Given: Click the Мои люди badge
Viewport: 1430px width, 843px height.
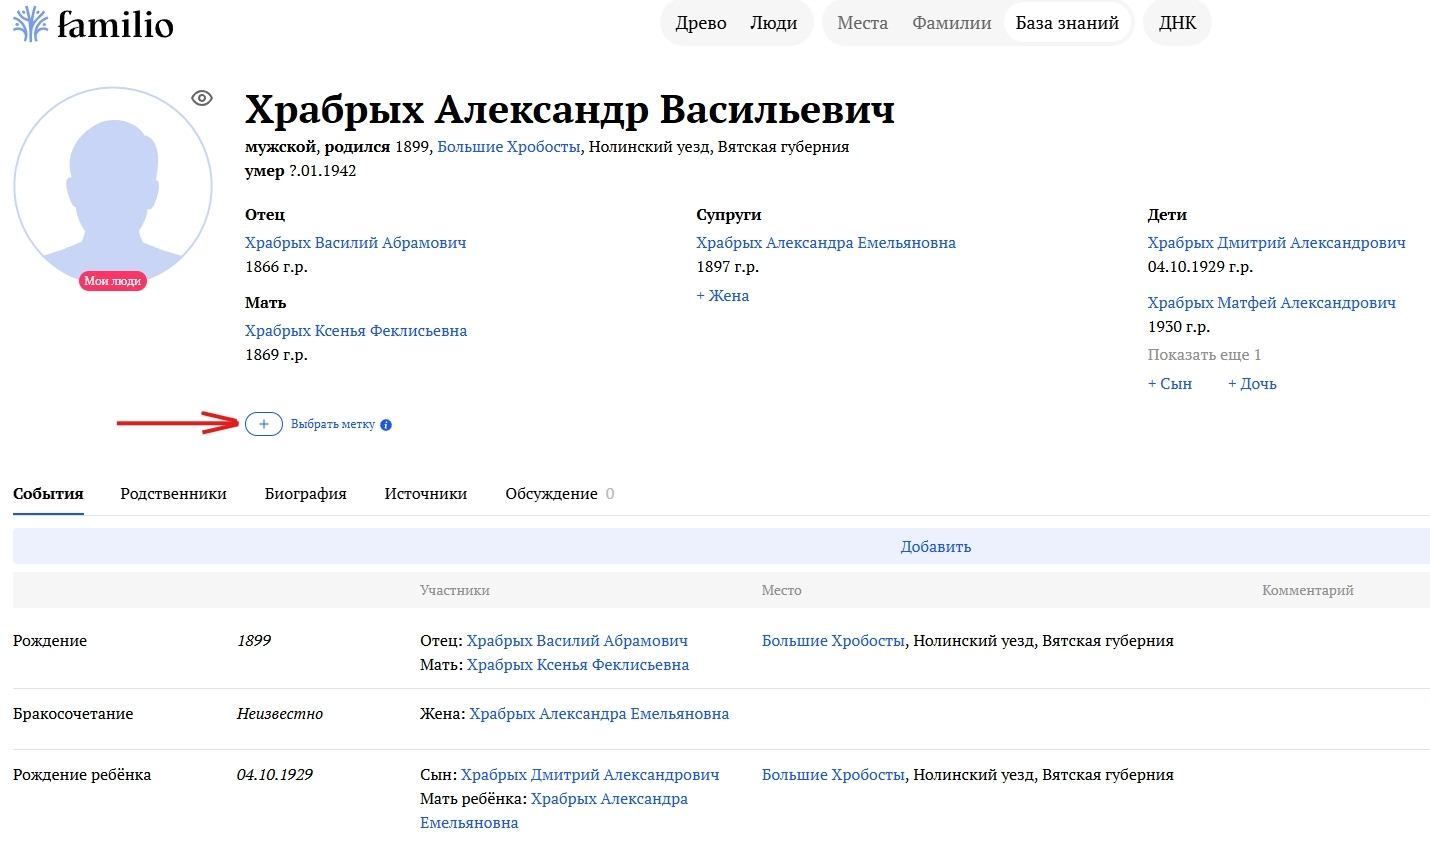Looking at the screenshot, I should point(113,281).
